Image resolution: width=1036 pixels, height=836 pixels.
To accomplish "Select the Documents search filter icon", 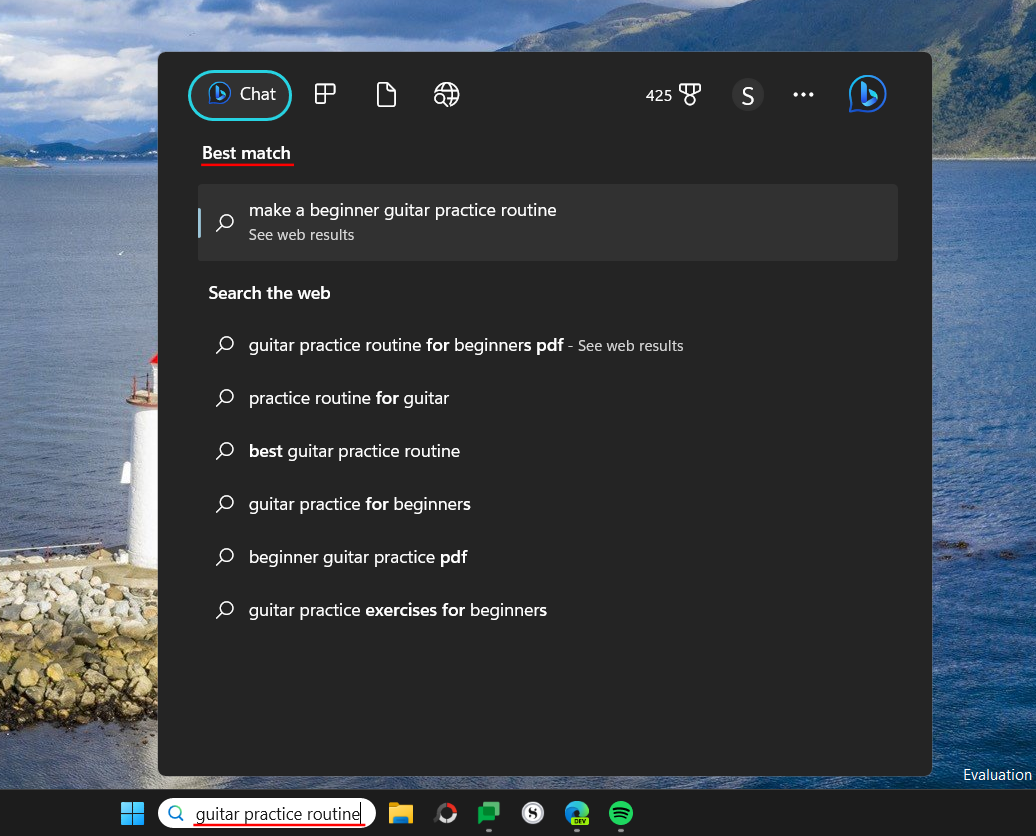I will [386, 94].
